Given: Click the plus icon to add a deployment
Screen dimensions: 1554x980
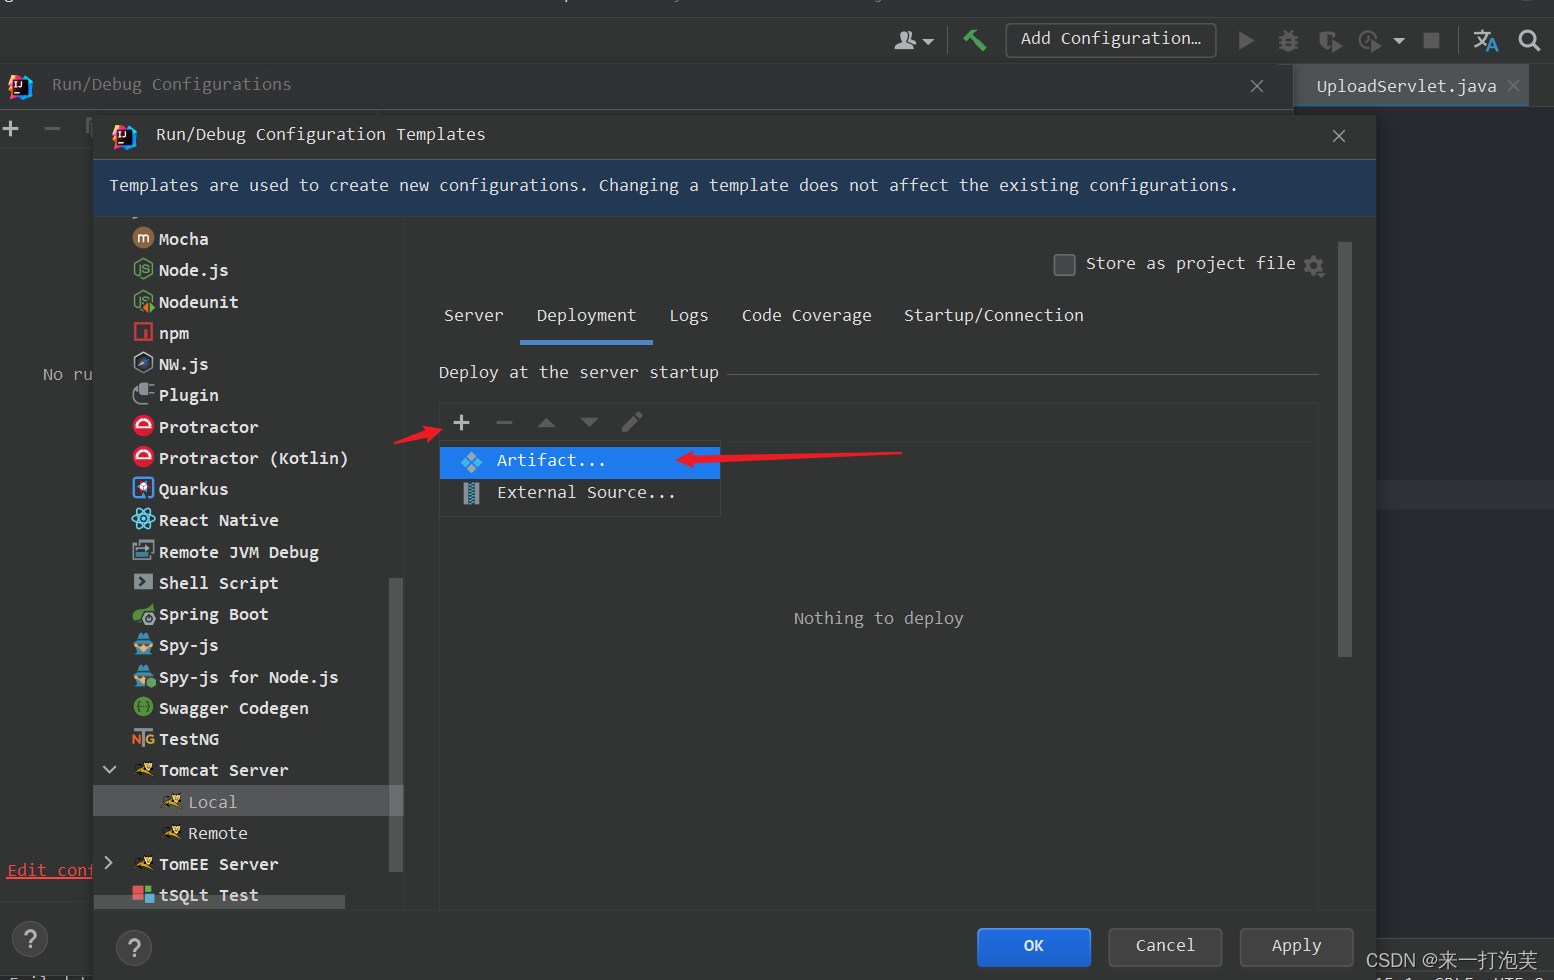Looking at the screenshot, I should click(461, 422).
